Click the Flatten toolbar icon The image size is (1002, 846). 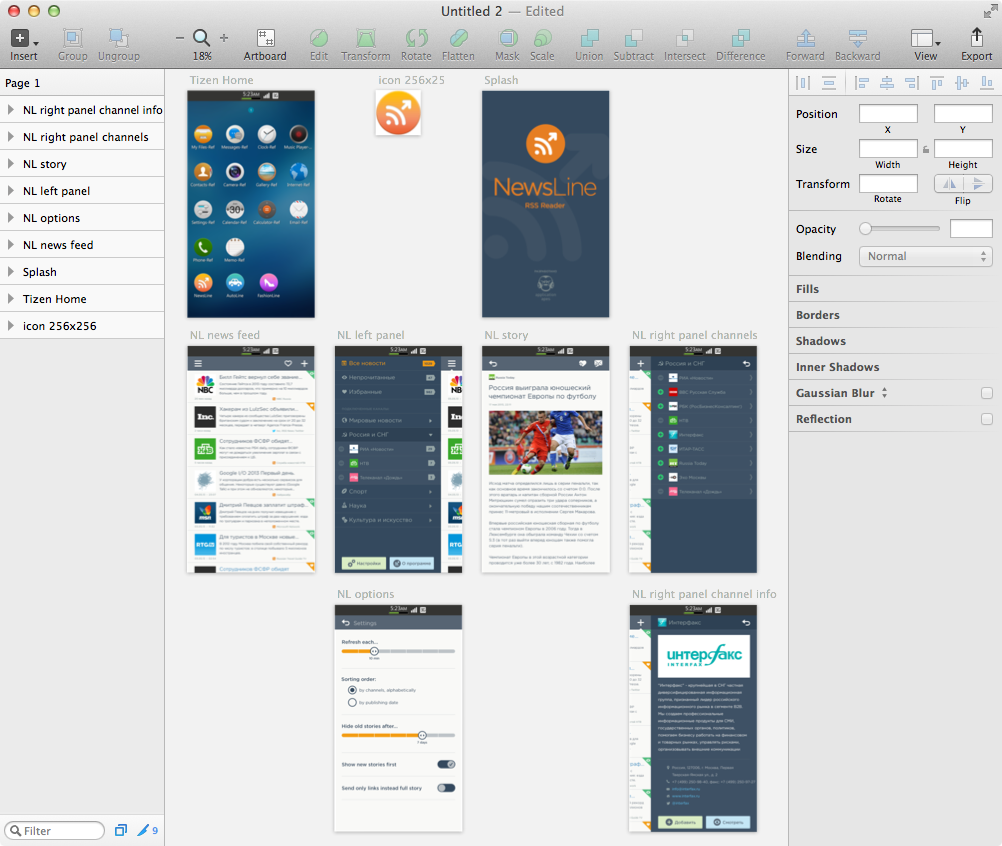pyautogui.click(x=458, y=40)
